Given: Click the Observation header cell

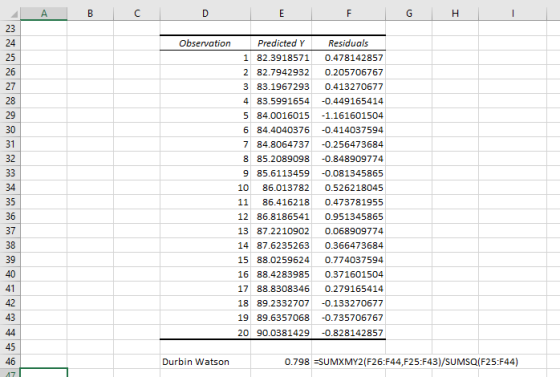Looking at the screenshot, I should point(205,43).
